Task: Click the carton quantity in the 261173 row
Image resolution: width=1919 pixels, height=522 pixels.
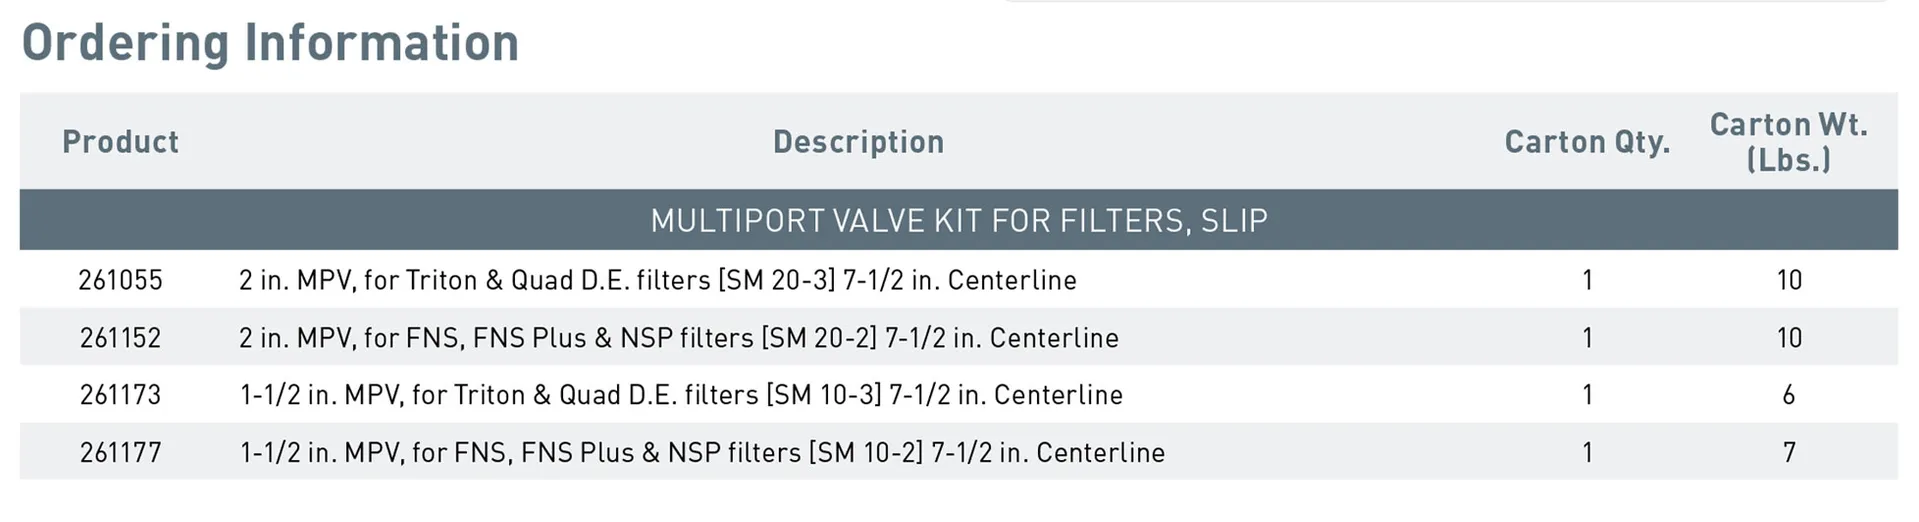Action: [x=1587, y=395]
